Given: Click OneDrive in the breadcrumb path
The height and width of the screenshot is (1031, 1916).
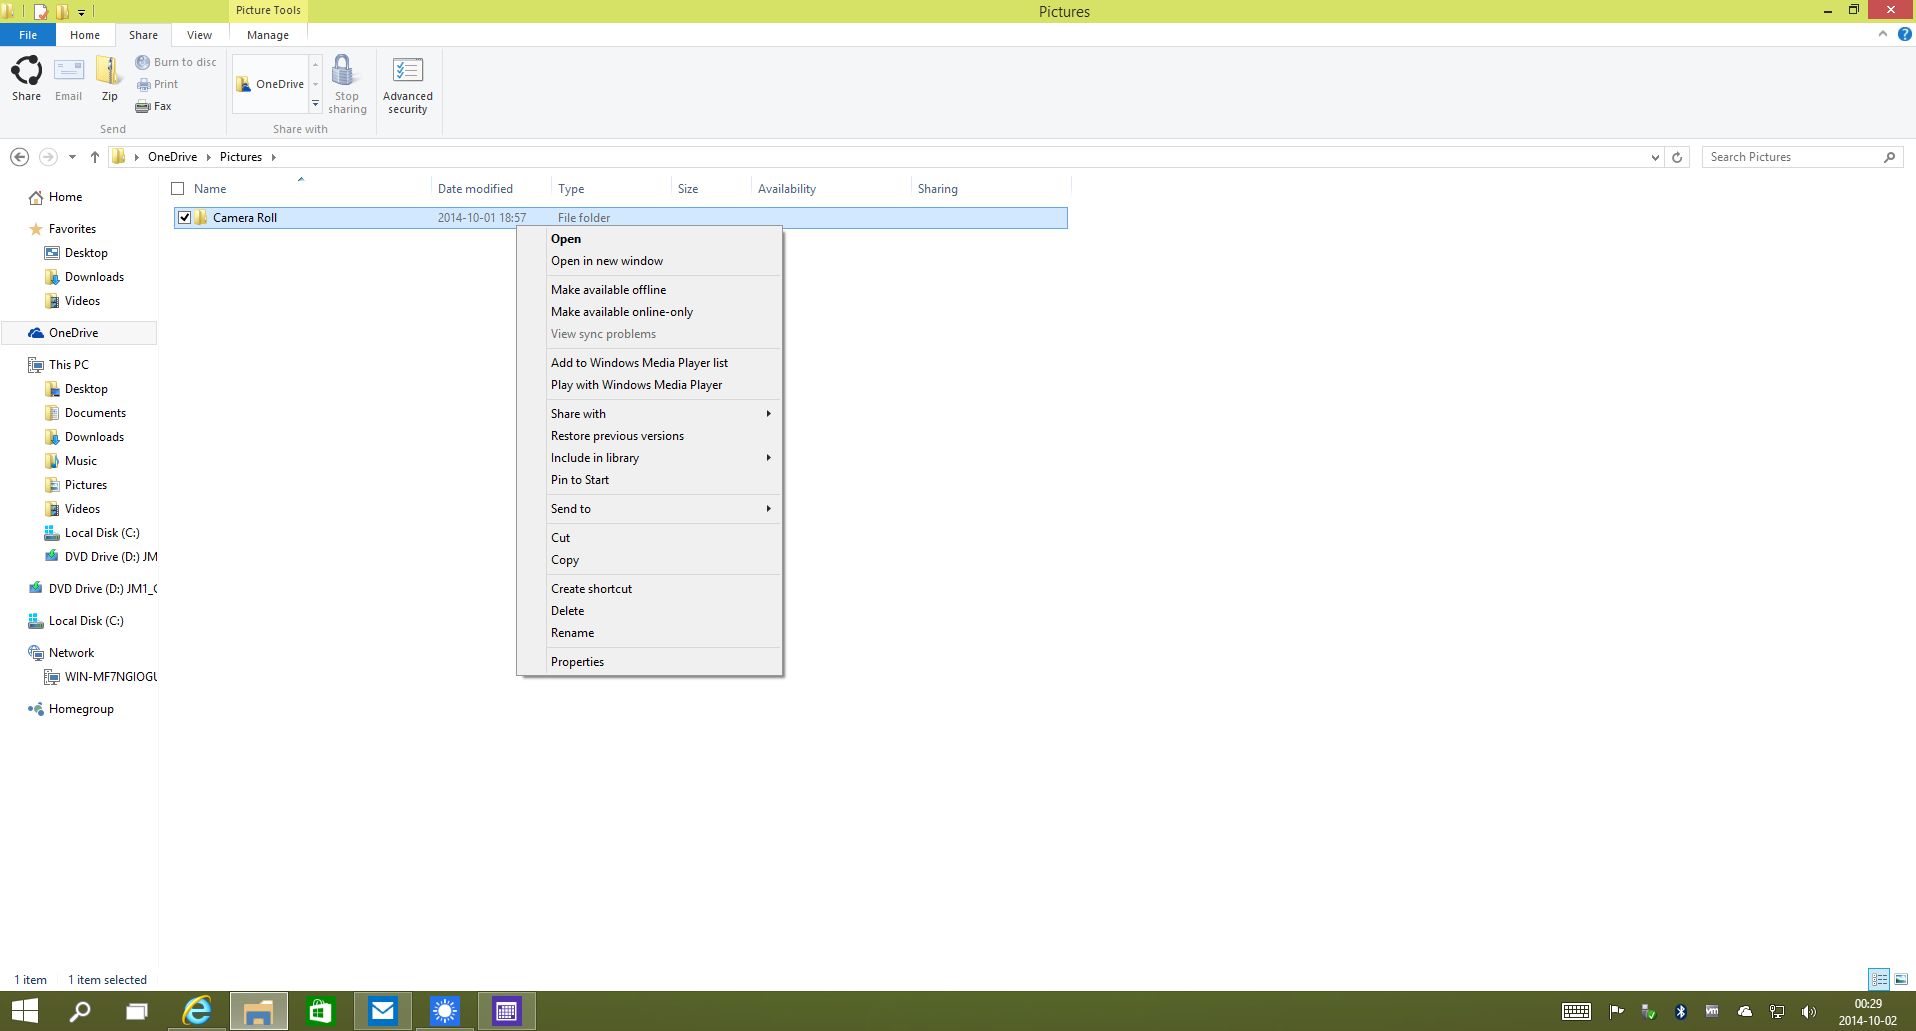Looking at the screenshot, I should coord(172,157).
